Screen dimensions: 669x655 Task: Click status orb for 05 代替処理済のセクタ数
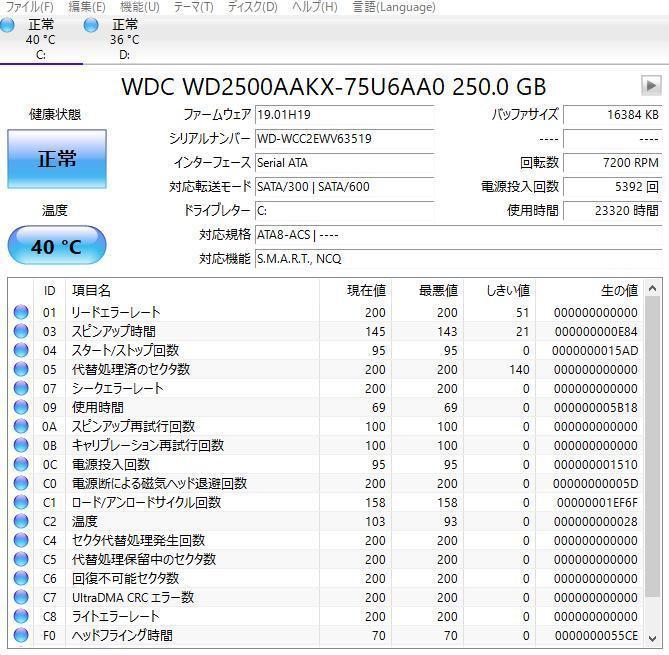[x=21, y=369]
